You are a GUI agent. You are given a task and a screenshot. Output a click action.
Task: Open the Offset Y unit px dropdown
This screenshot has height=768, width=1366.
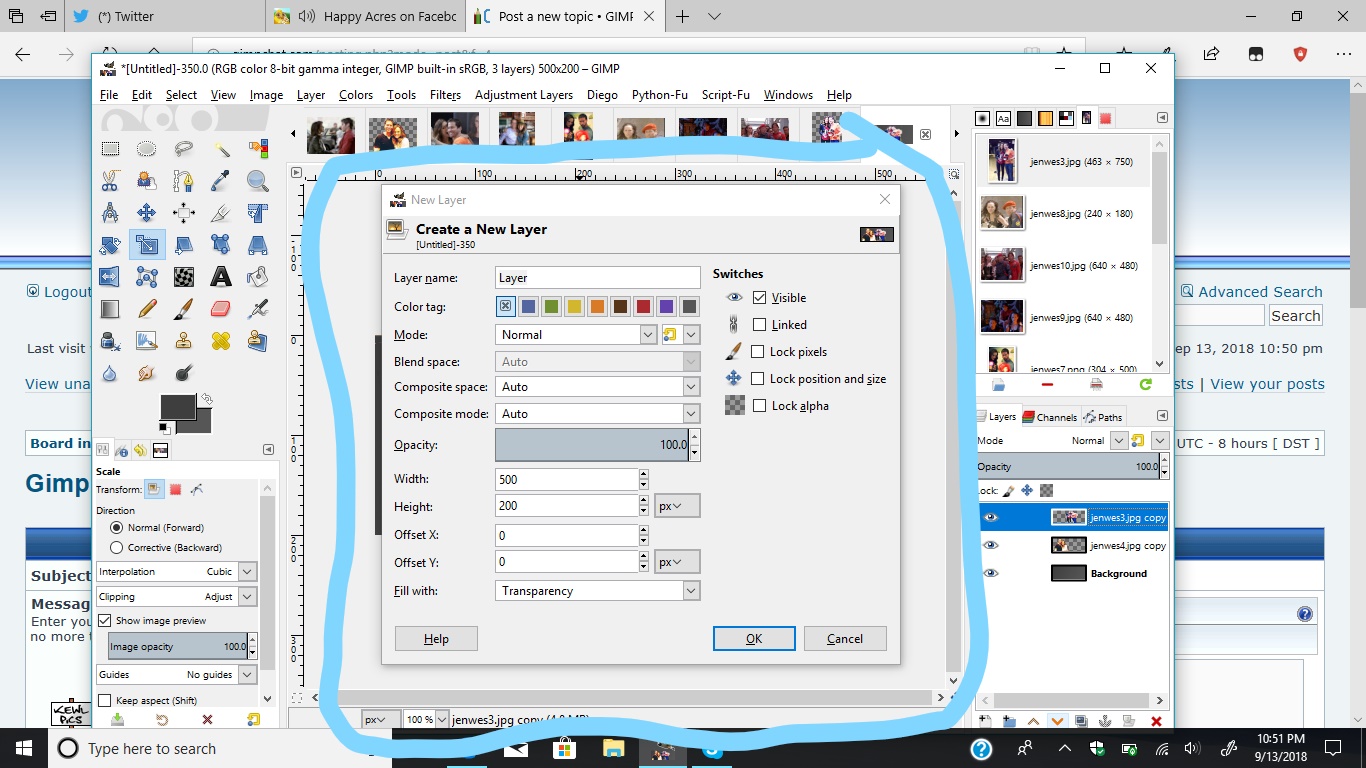coord(677,562)
